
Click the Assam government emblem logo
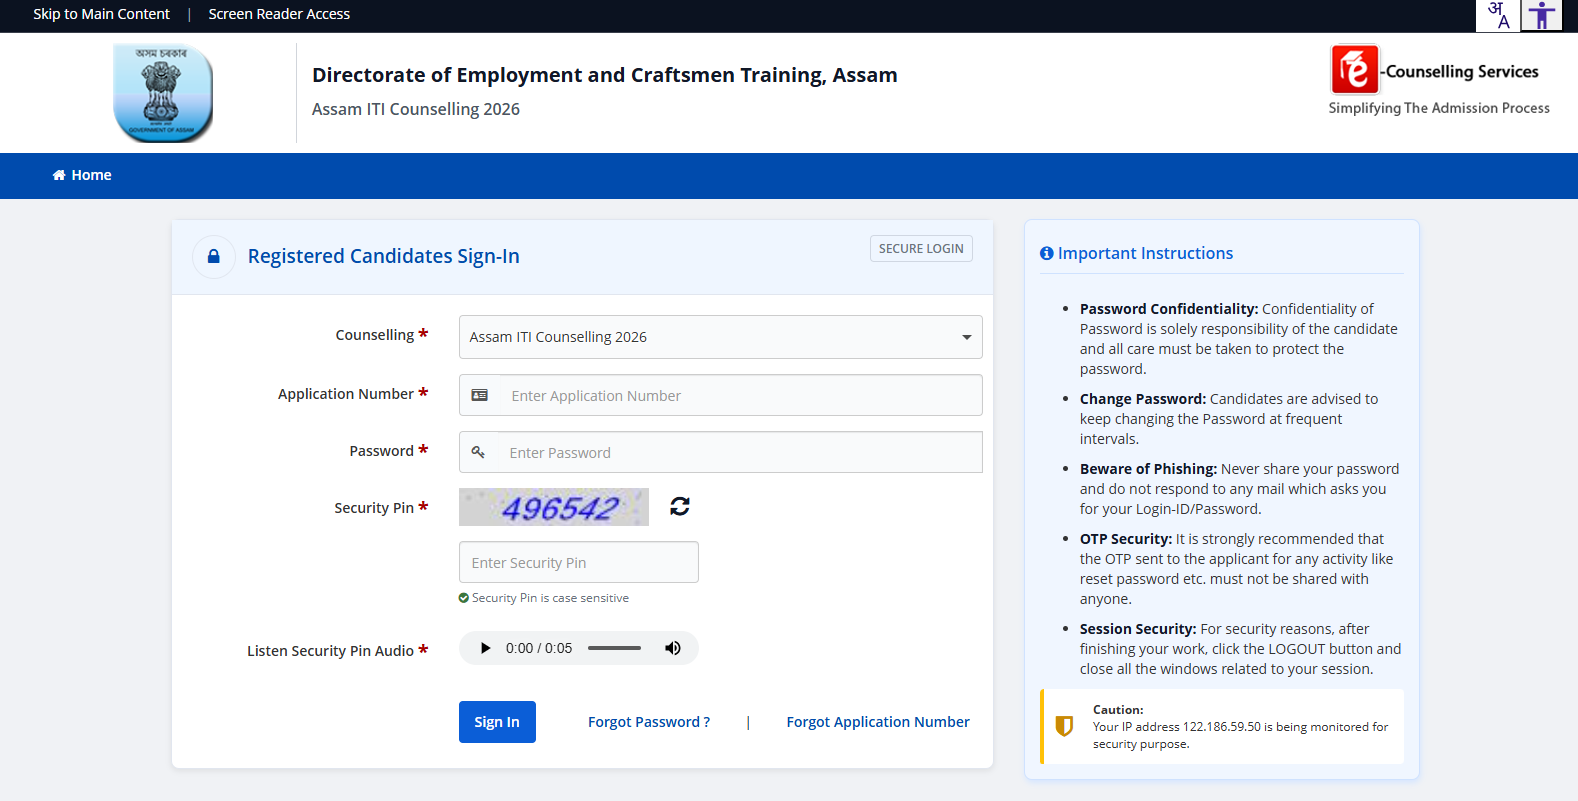coord(163,93)
